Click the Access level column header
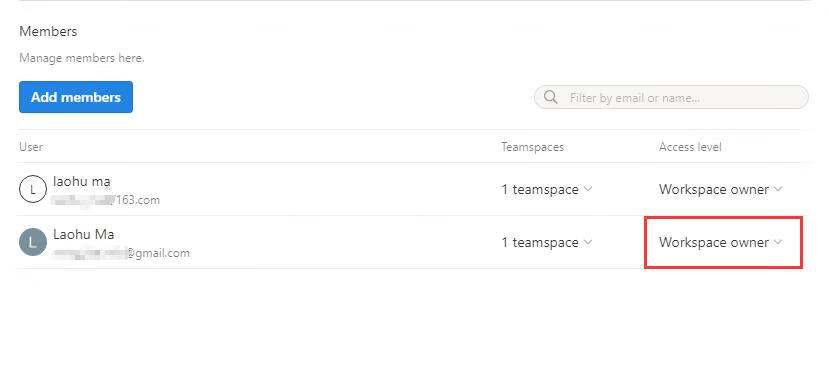 [x=690, y=146]
